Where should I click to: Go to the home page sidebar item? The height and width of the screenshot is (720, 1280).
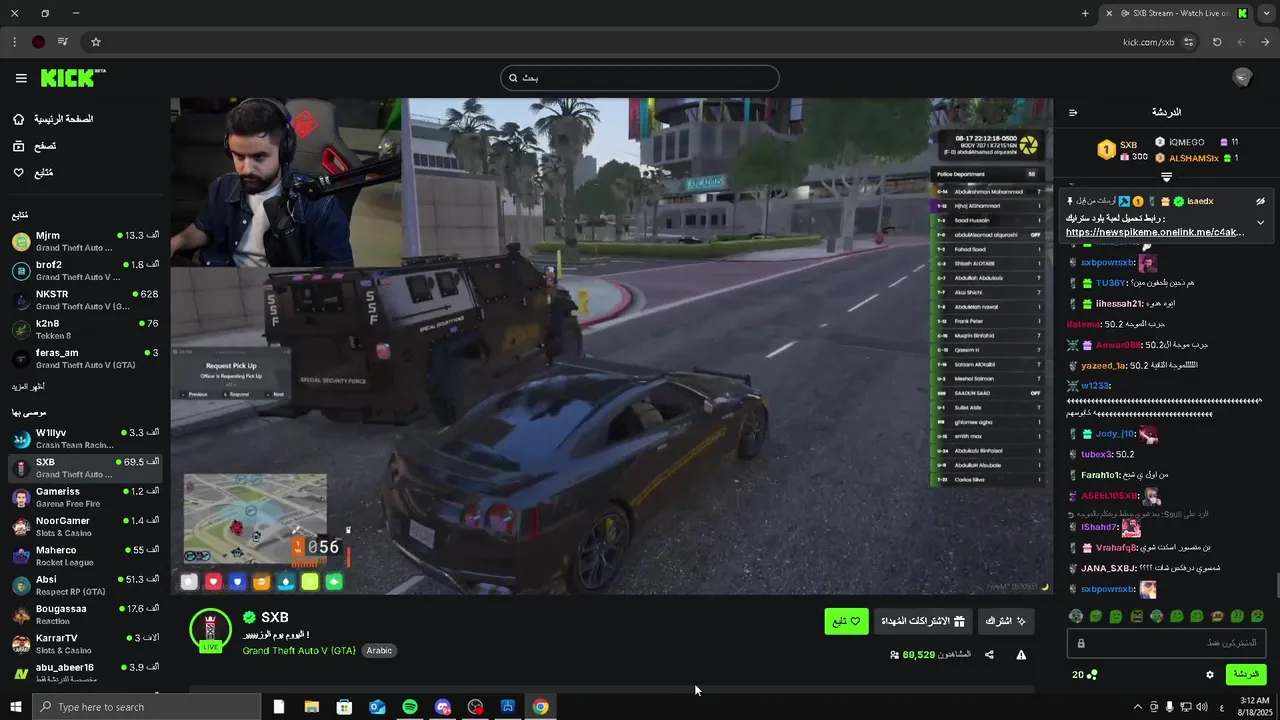pos(55,119)
